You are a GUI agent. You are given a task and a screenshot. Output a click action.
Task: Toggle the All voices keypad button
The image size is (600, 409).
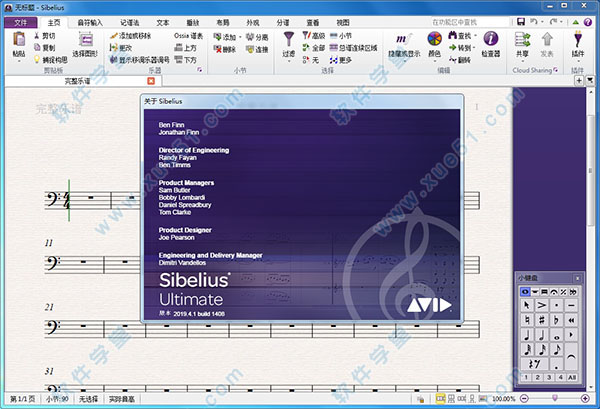pos(571,377)
